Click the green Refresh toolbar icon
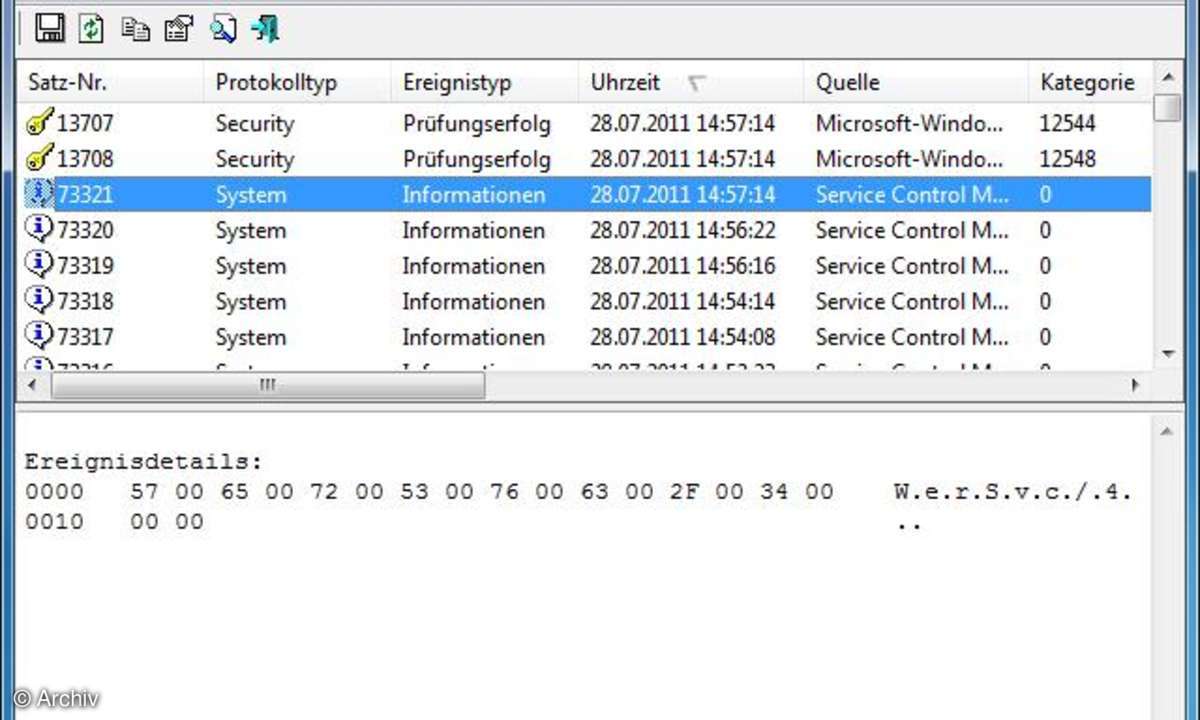The width and height of the screenshot is (1200, 720). [x=91, y=28]
